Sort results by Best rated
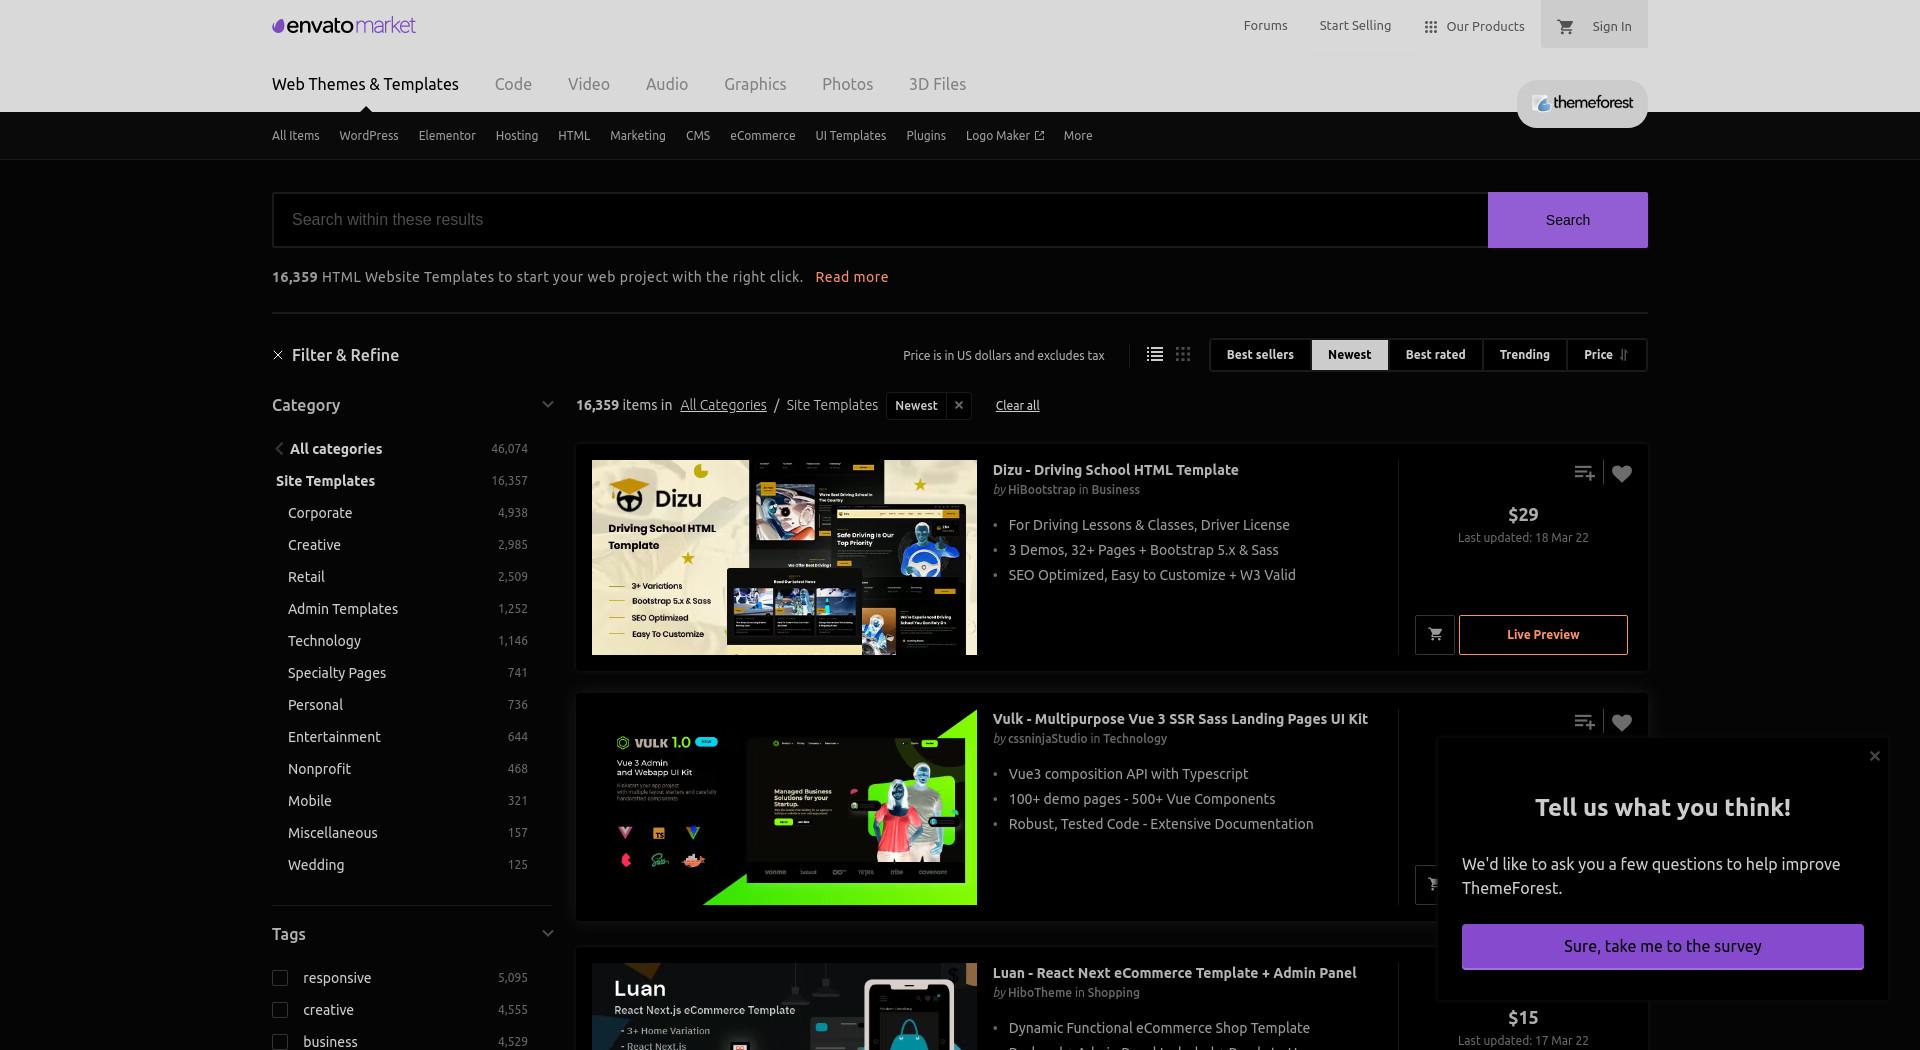 tap(1435, 355)
